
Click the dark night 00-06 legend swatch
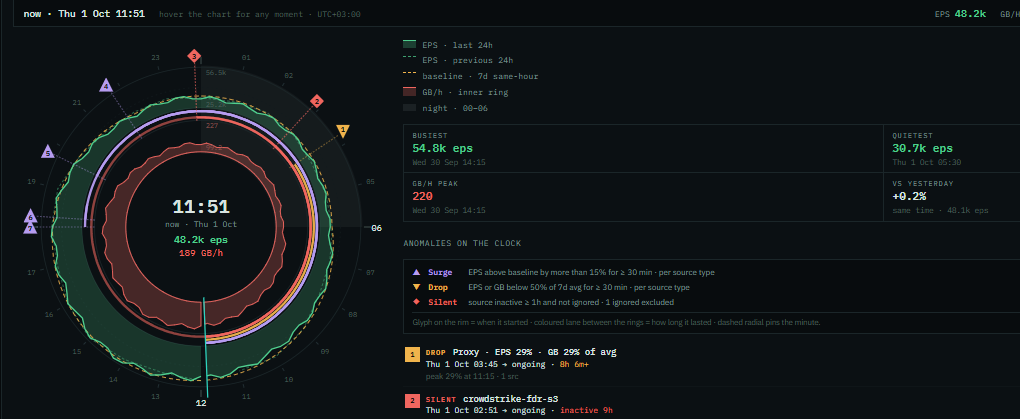(409, 108)
